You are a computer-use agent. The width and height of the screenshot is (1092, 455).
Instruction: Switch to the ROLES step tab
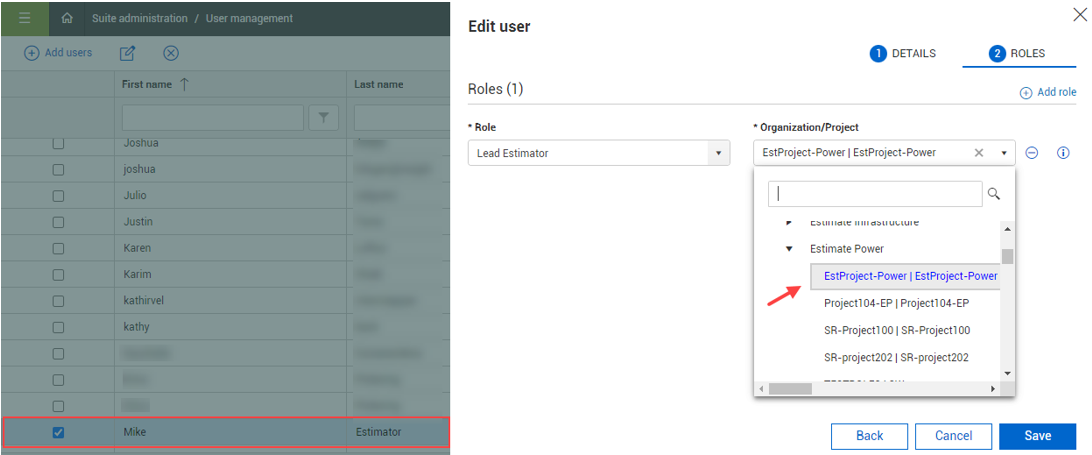coord(1017,54)
